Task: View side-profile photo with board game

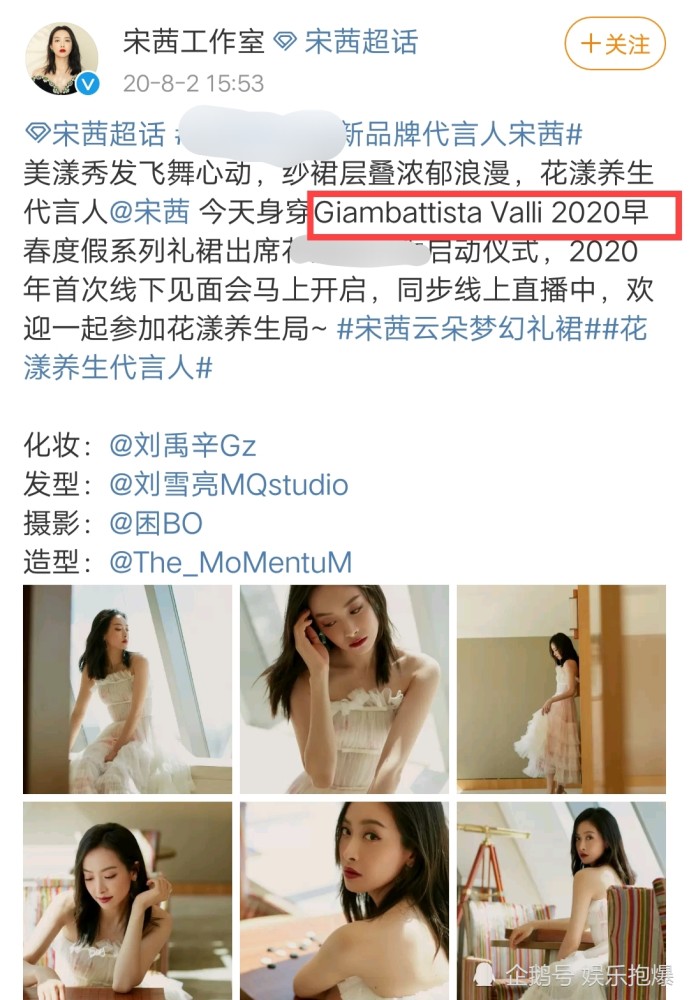Action: click(x=344, y=901)
